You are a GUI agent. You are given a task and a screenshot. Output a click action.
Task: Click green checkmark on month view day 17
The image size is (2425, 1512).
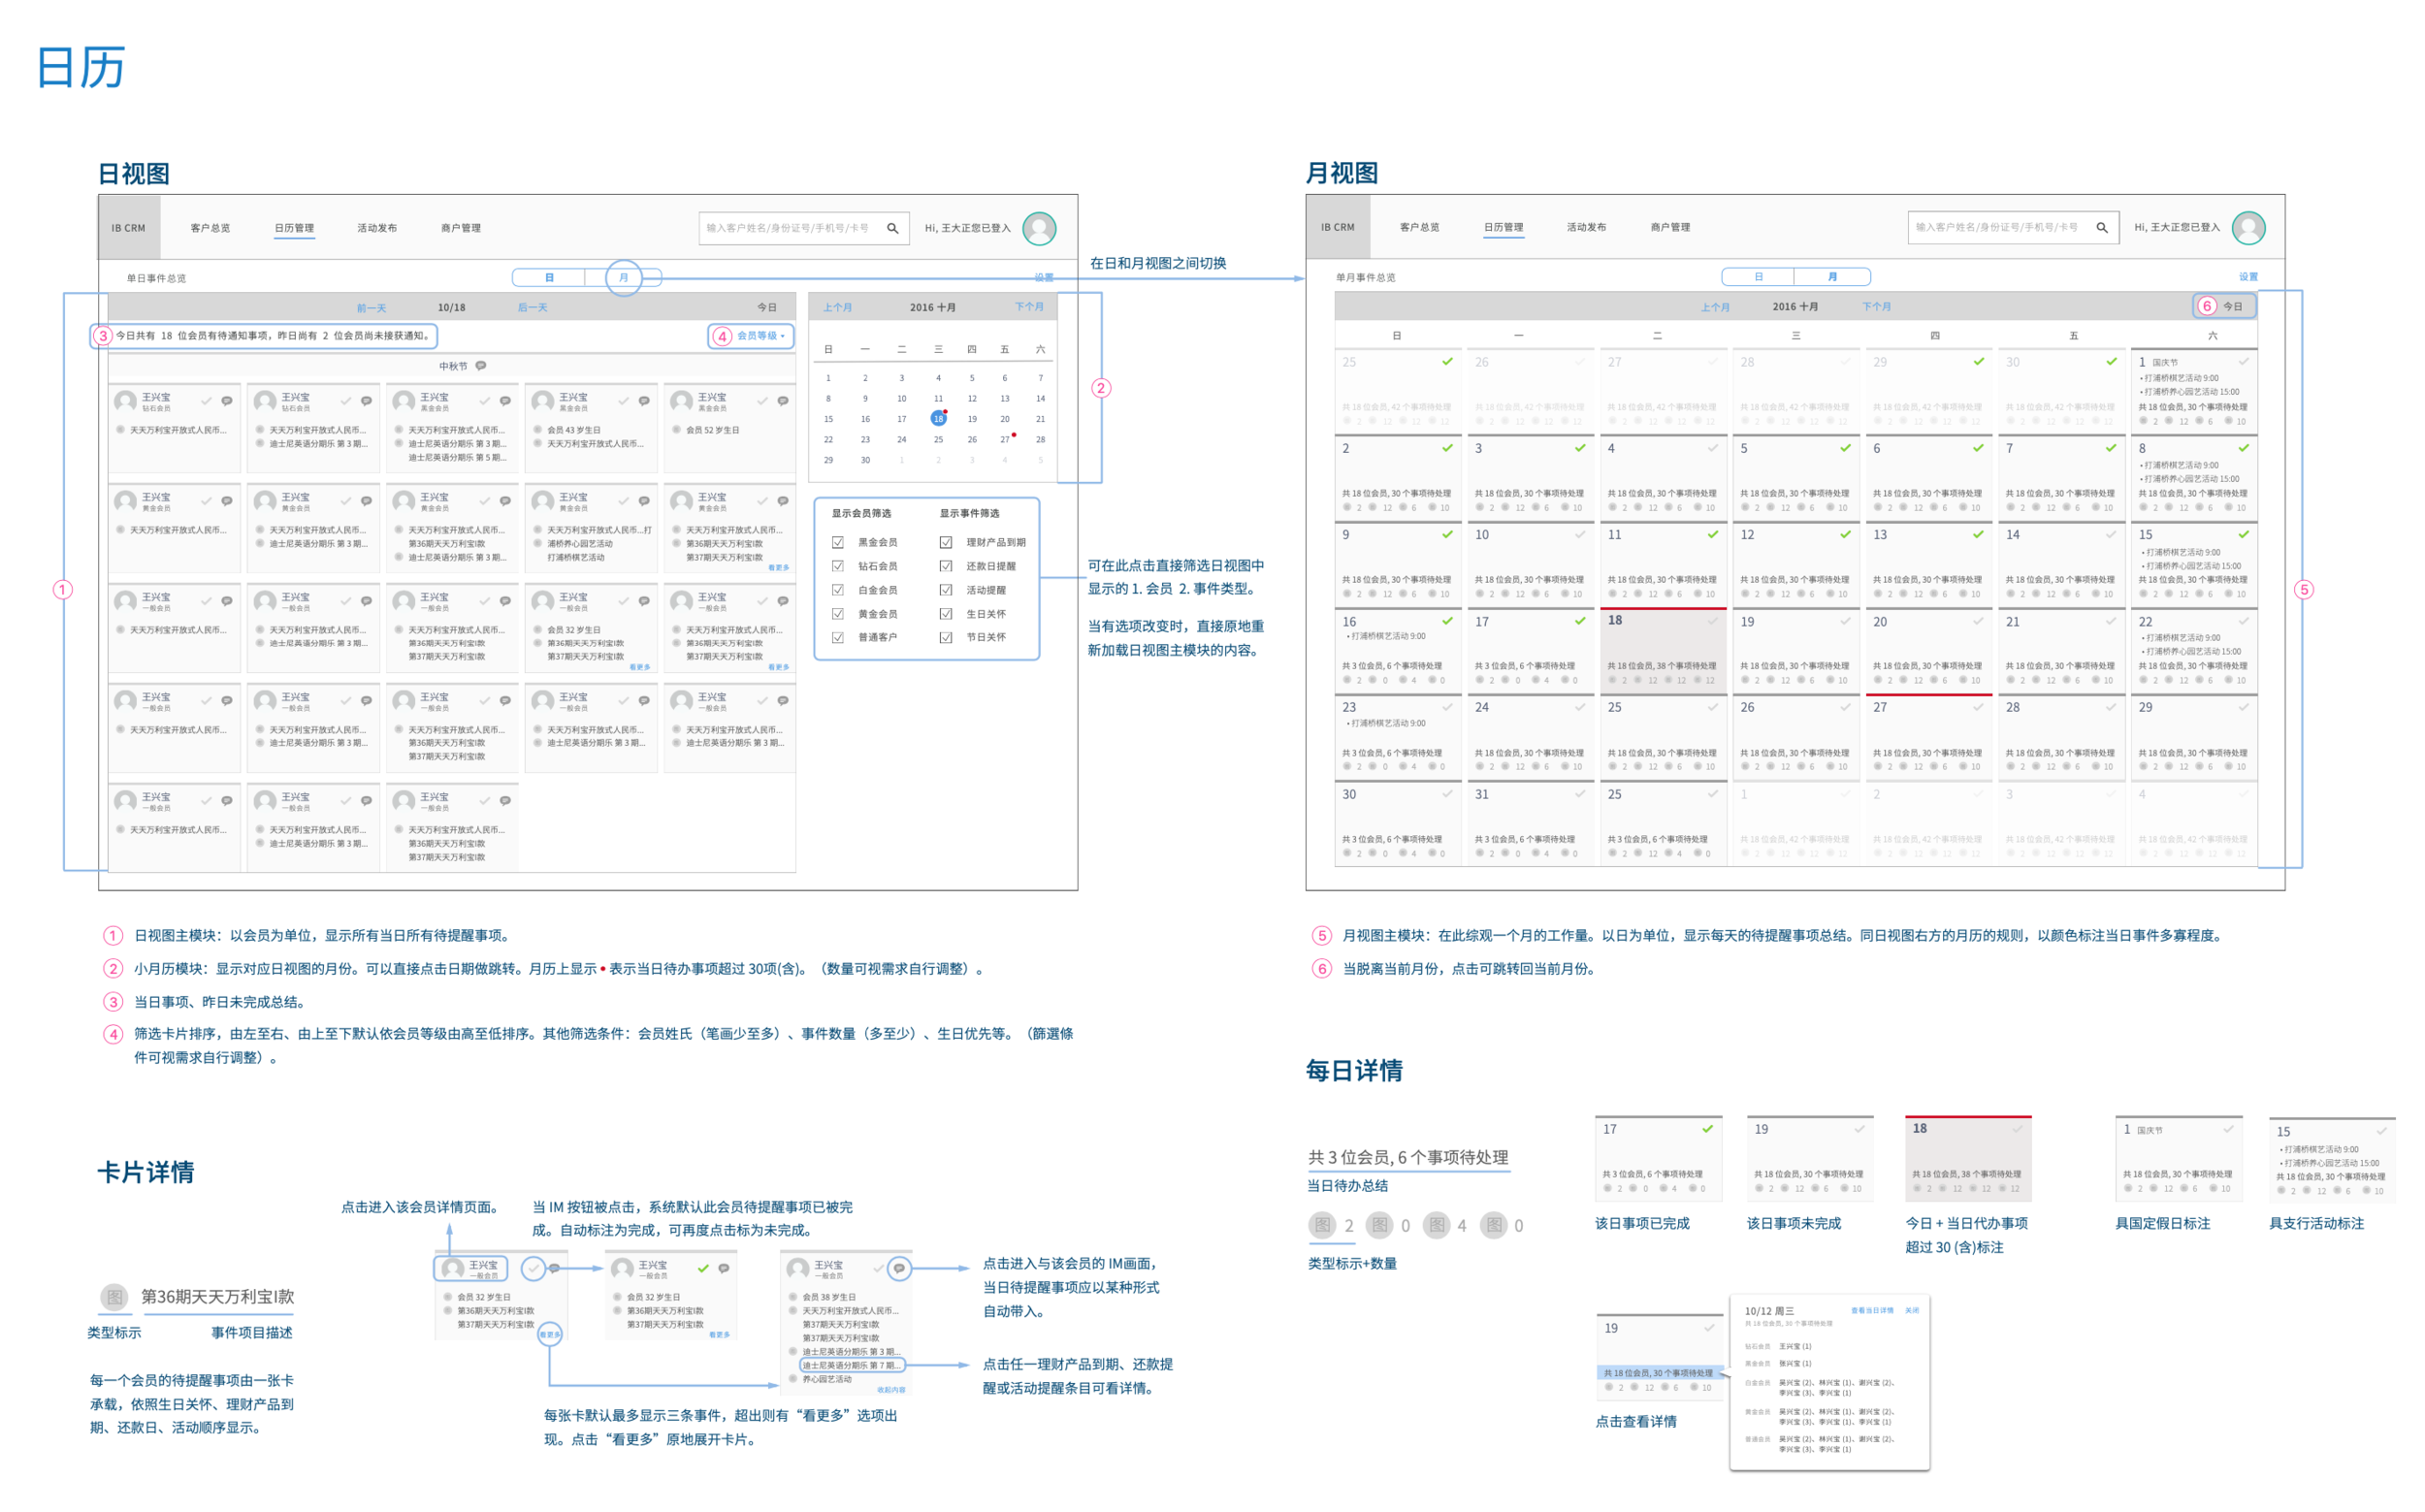[1580, 621]
